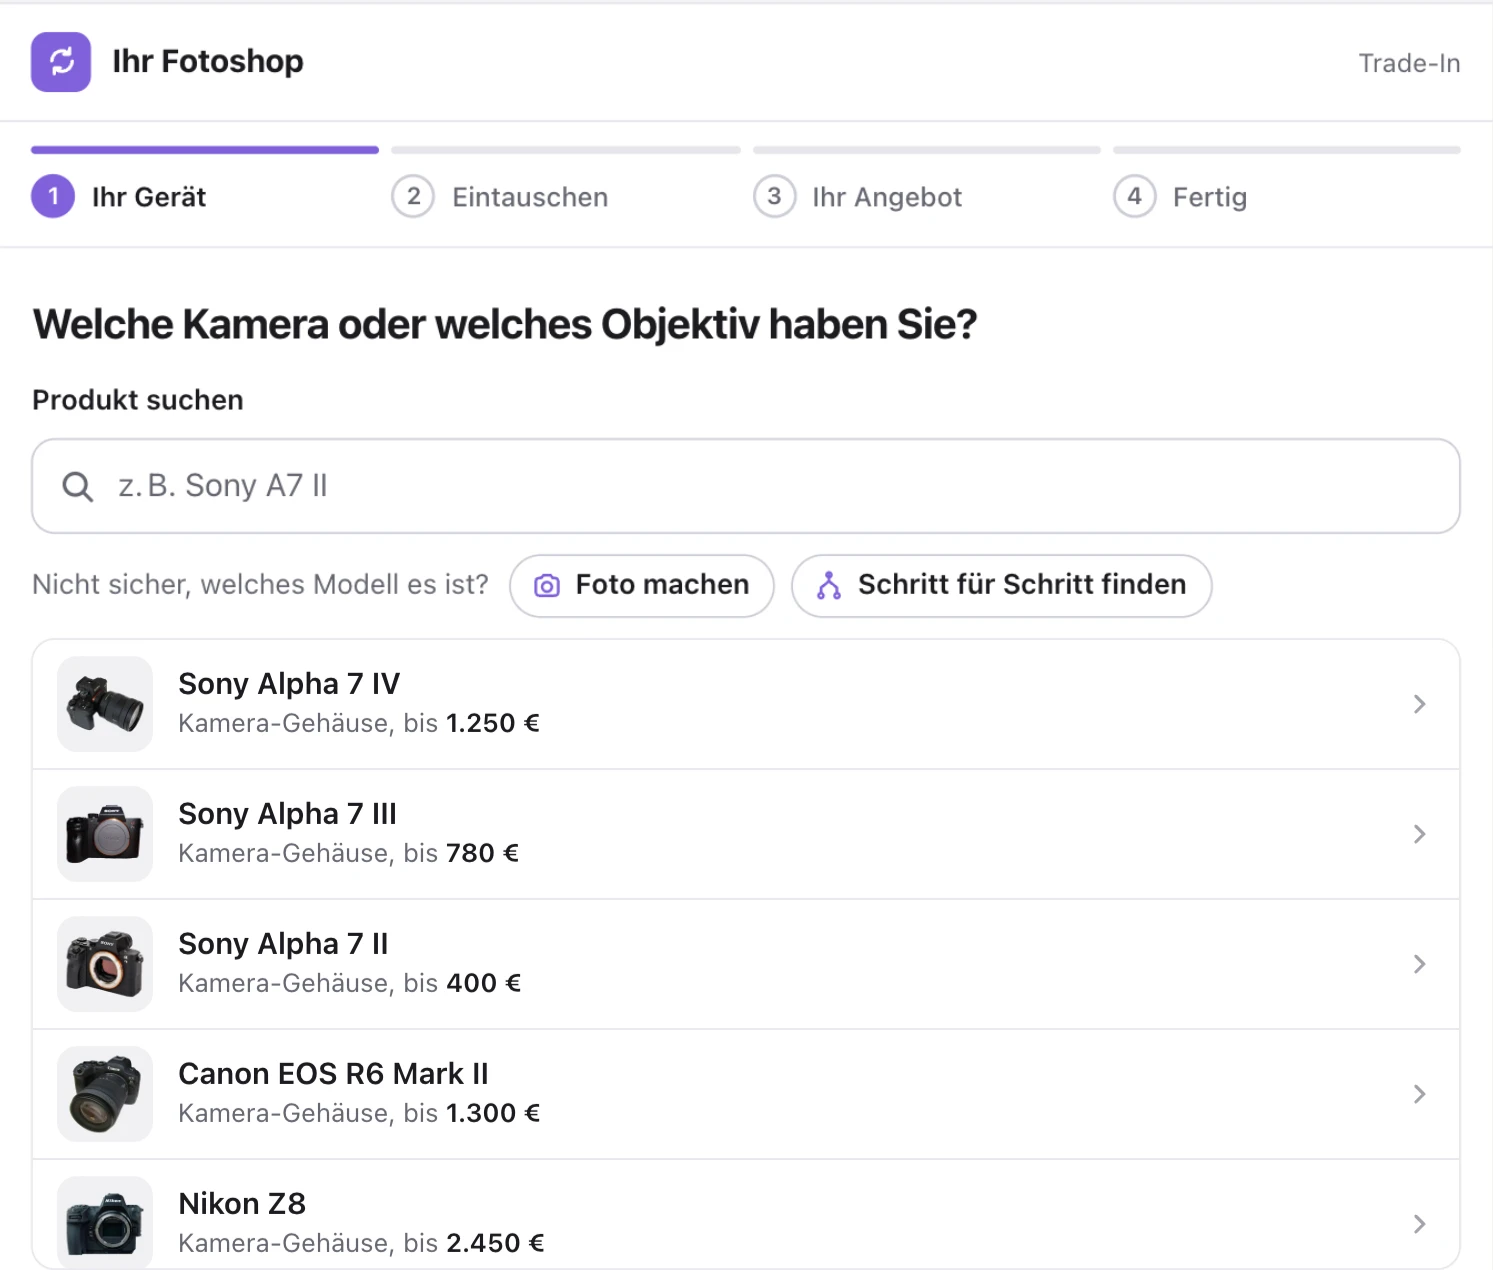This screenshot has width=1493, height=1270.
Task: Focus the Produkt suchen search field
Action: point(746,486)
